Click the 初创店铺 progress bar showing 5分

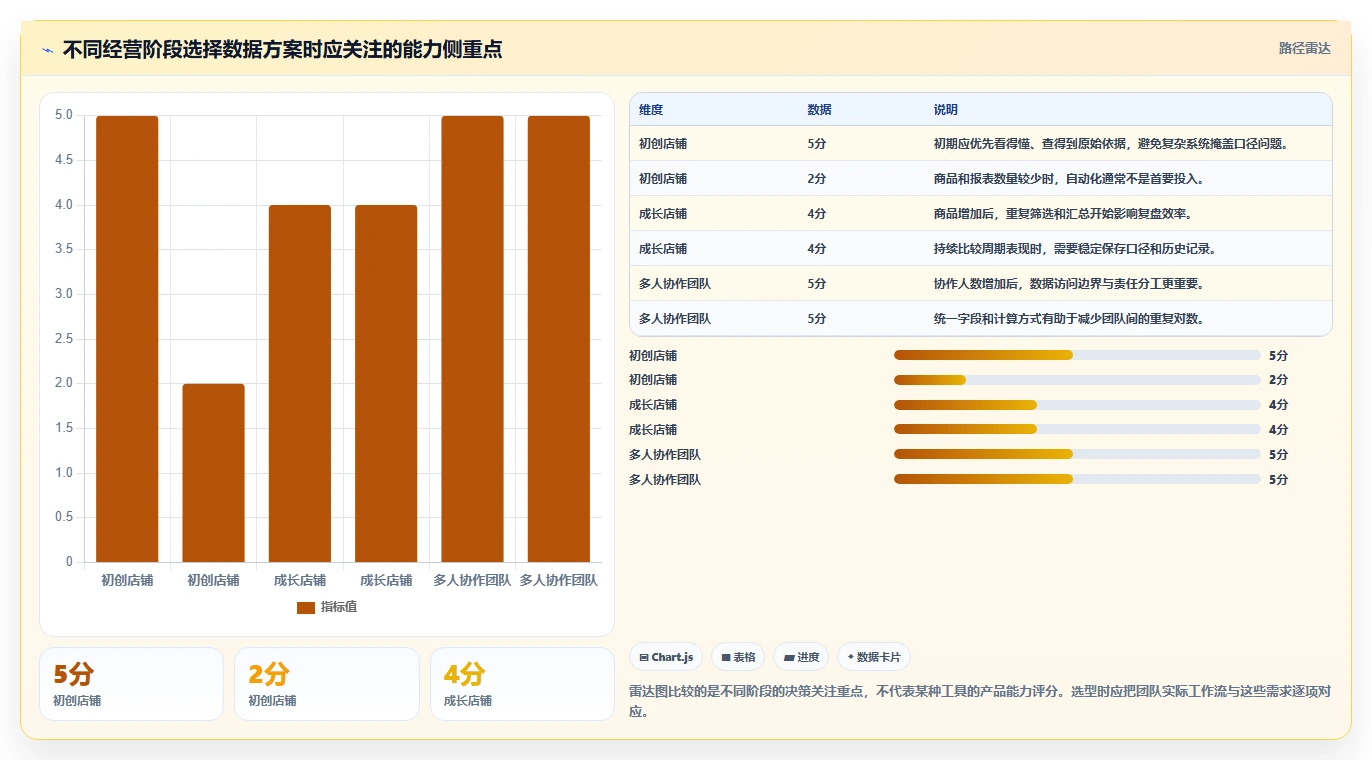[1077, 355]
